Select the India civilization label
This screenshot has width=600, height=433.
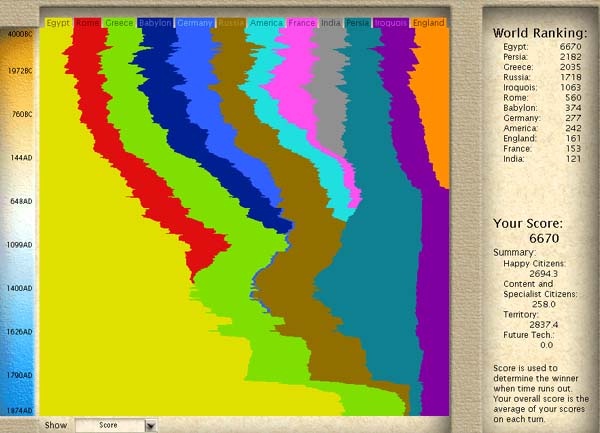pyautogui.click(x=330, y=22)
